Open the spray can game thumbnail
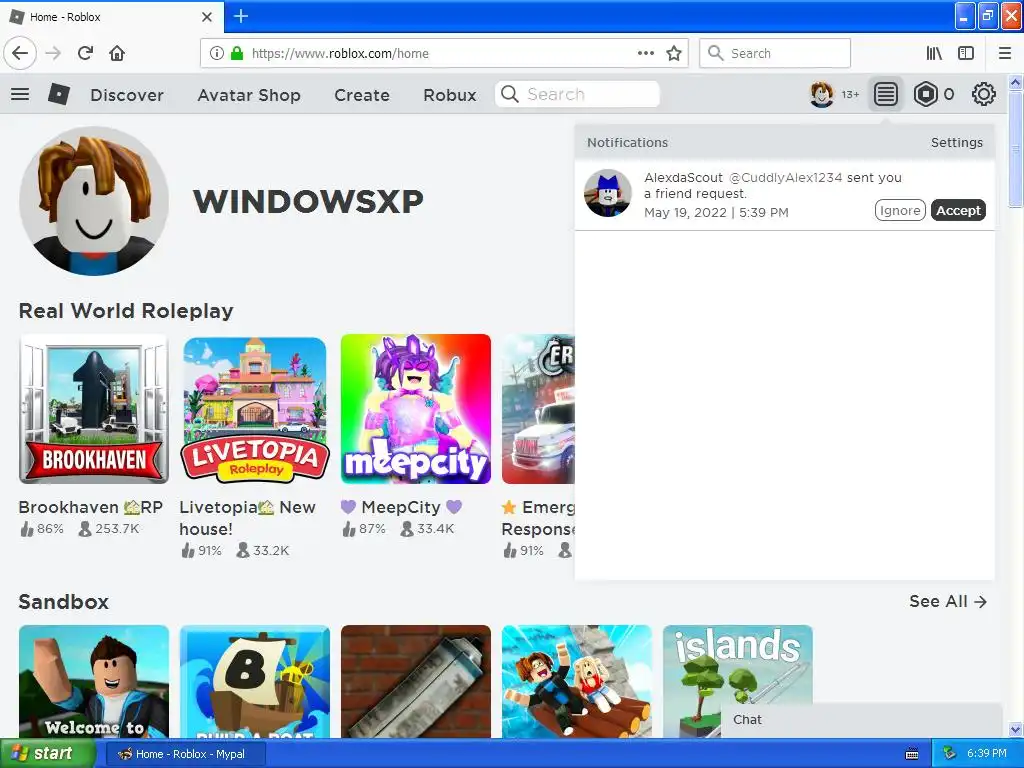1024x768 pixels. (x=415, y=681)
